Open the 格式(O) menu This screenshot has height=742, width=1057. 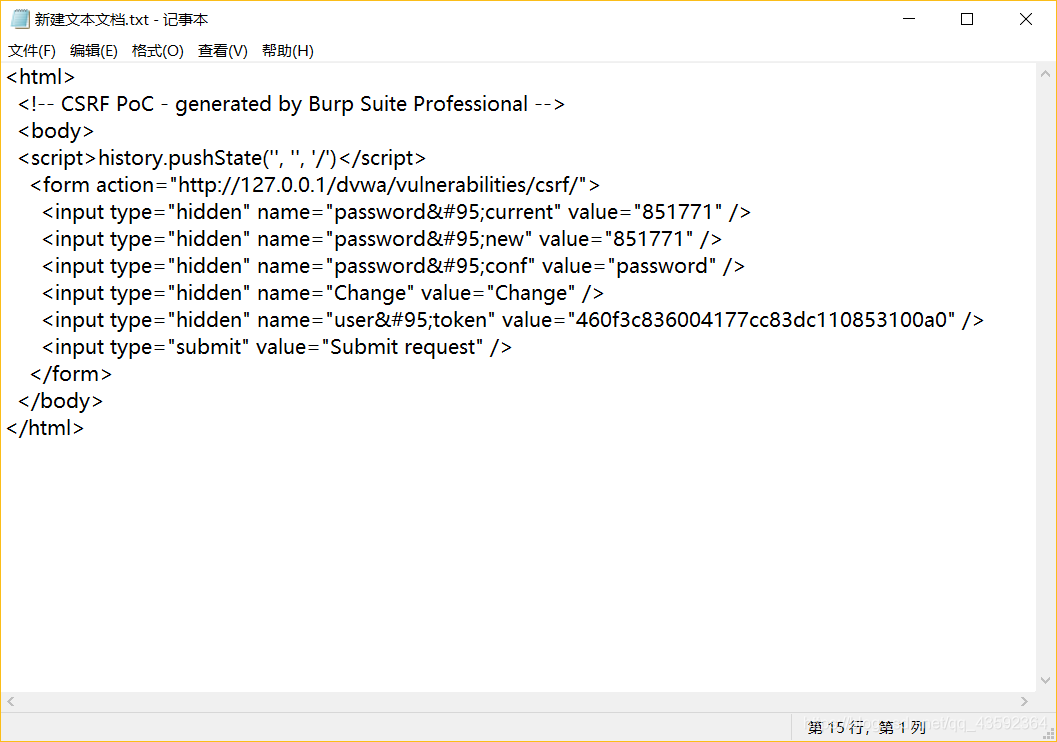158,51
